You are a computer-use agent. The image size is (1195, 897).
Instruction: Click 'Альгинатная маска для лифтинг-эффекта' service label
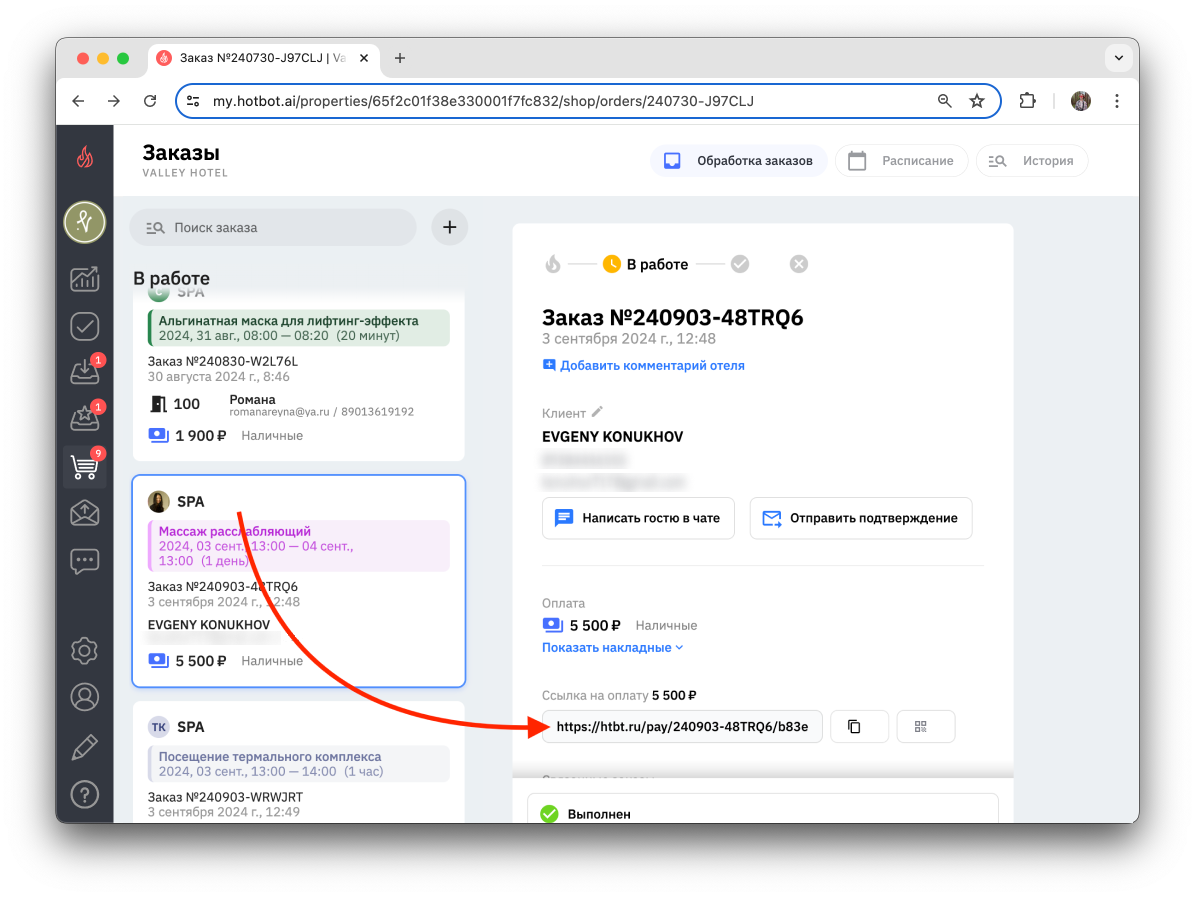click(288, 321)
